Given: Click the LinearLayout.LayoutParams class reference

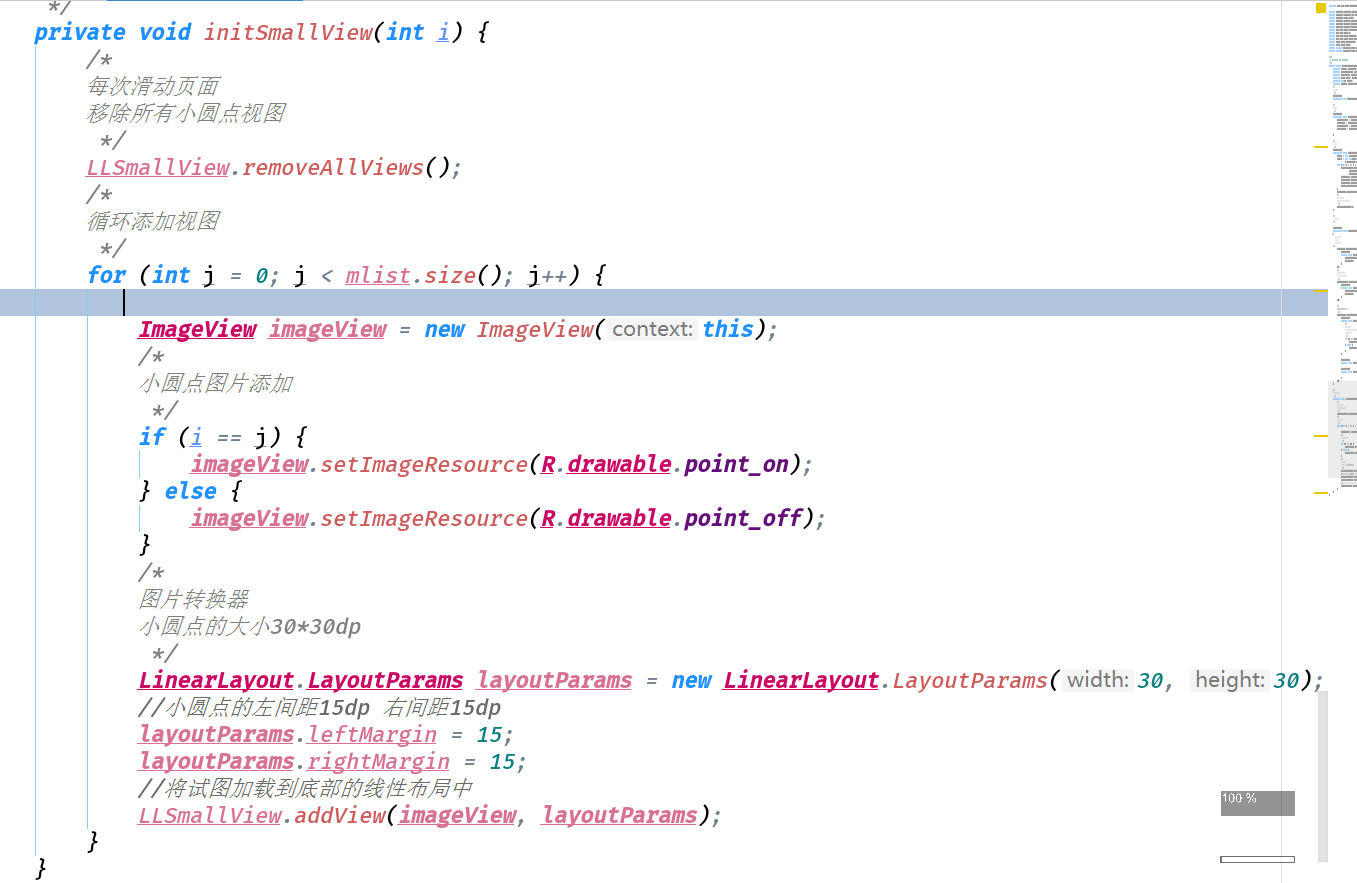Looking at the screenshot, I should 299,680.
